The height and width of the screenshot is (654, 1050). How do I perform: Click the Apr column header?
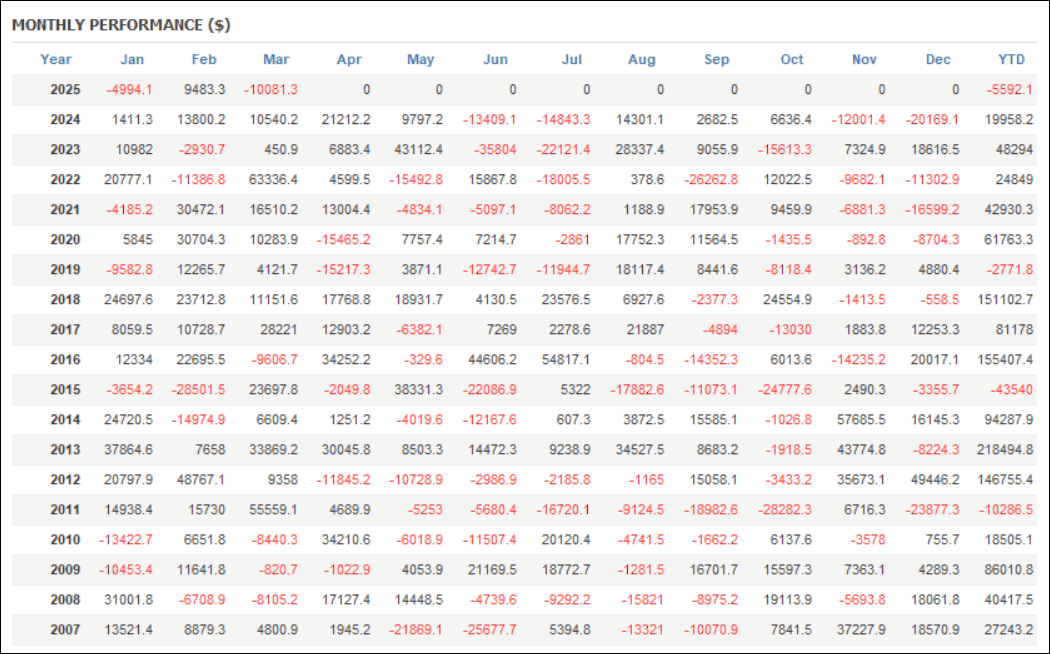click(x=349, y=60)
